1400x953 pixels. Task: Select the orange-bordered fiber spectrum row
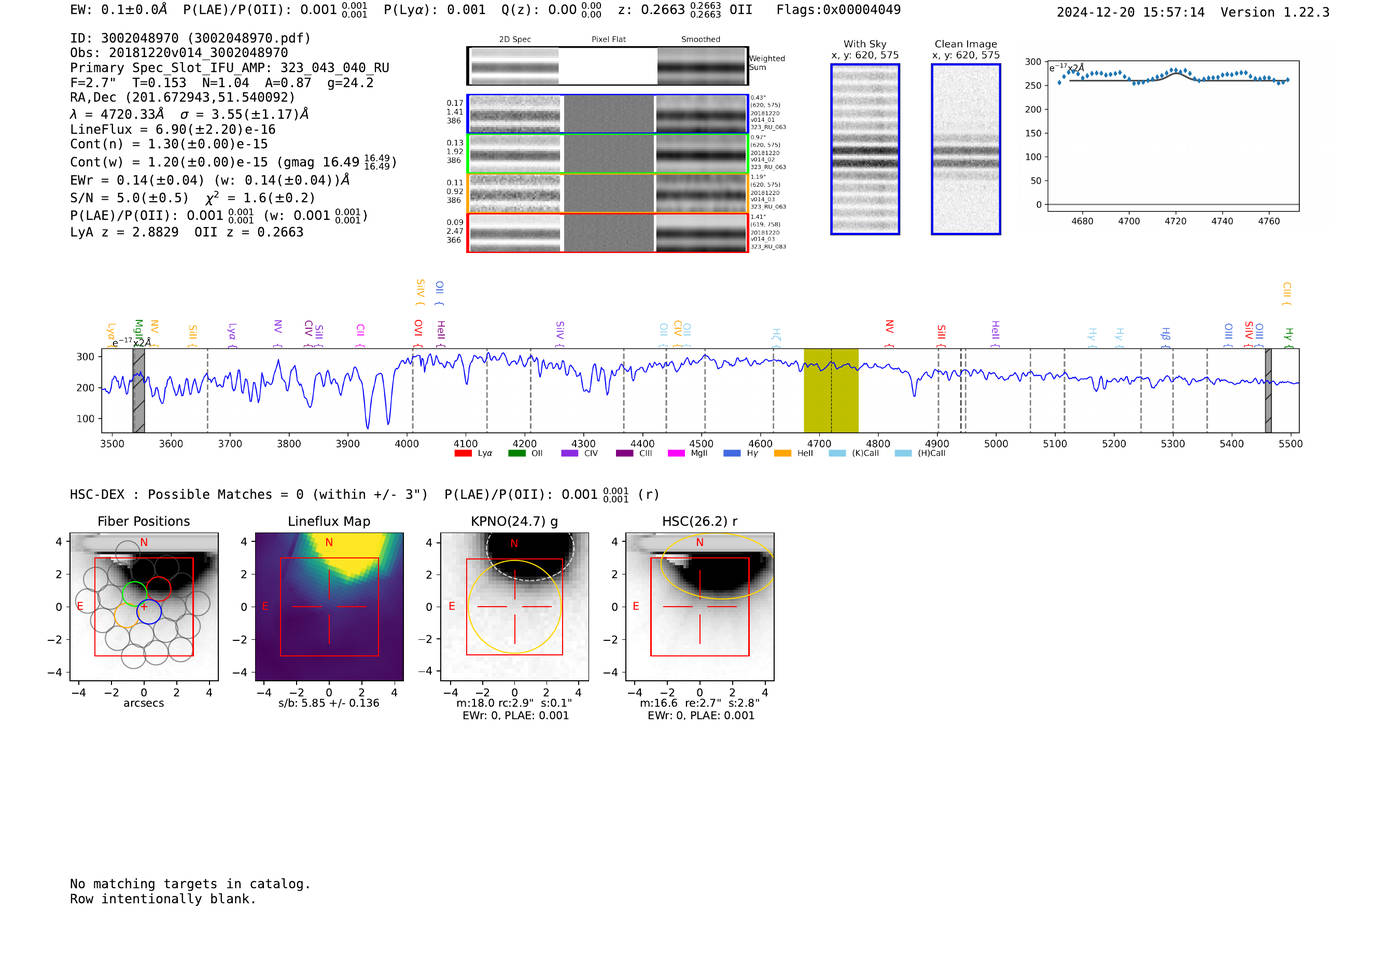pyautogui.click(x=607, y=193)
